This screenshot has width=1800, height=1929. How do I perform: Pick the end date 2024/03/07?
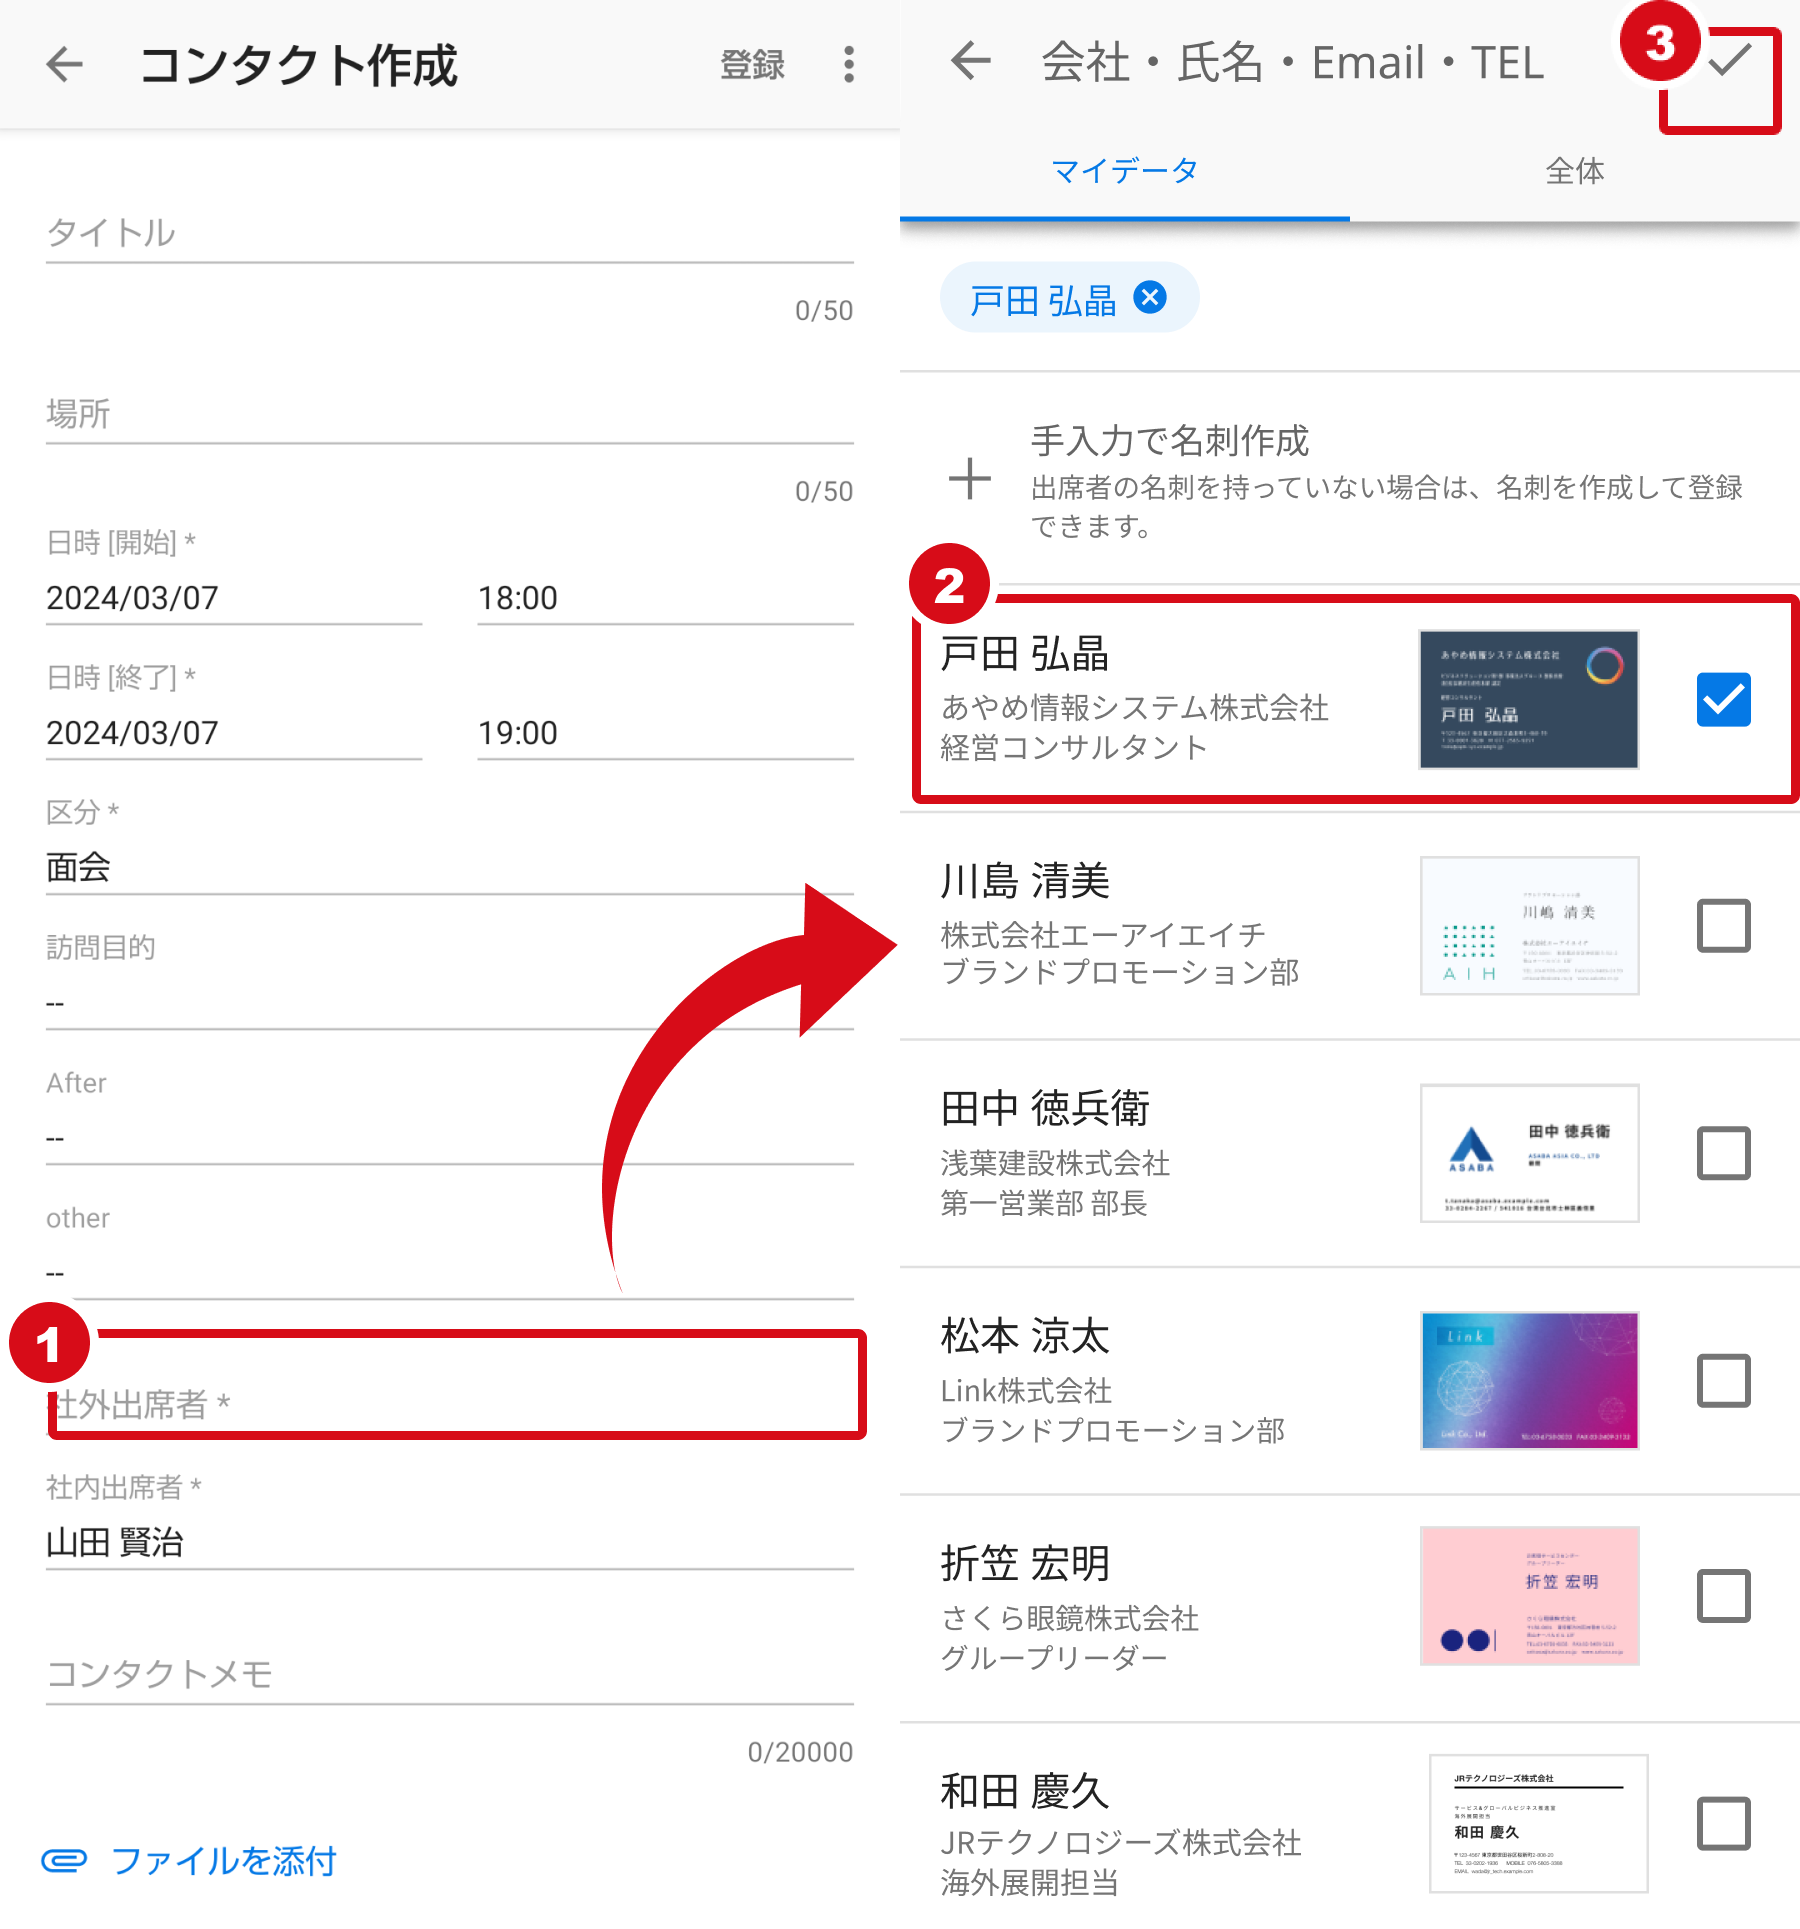pos(233,734)
